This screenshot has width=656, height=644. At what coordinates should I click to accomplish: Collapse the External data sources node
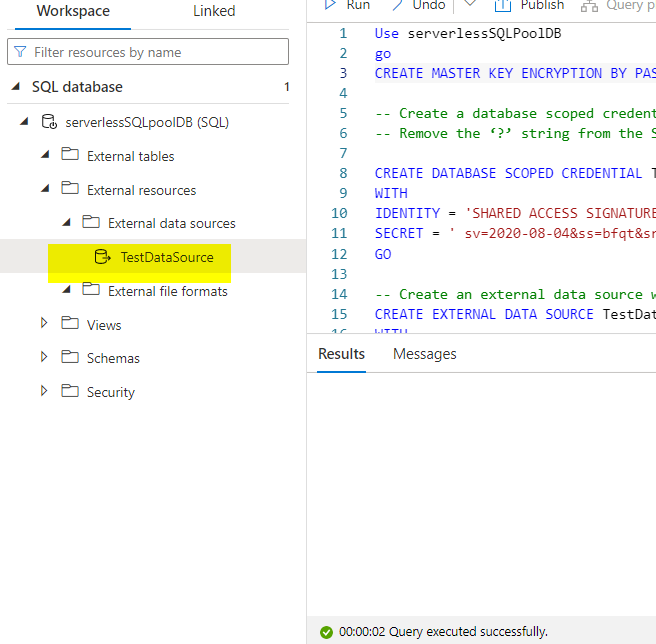(66, 222)
